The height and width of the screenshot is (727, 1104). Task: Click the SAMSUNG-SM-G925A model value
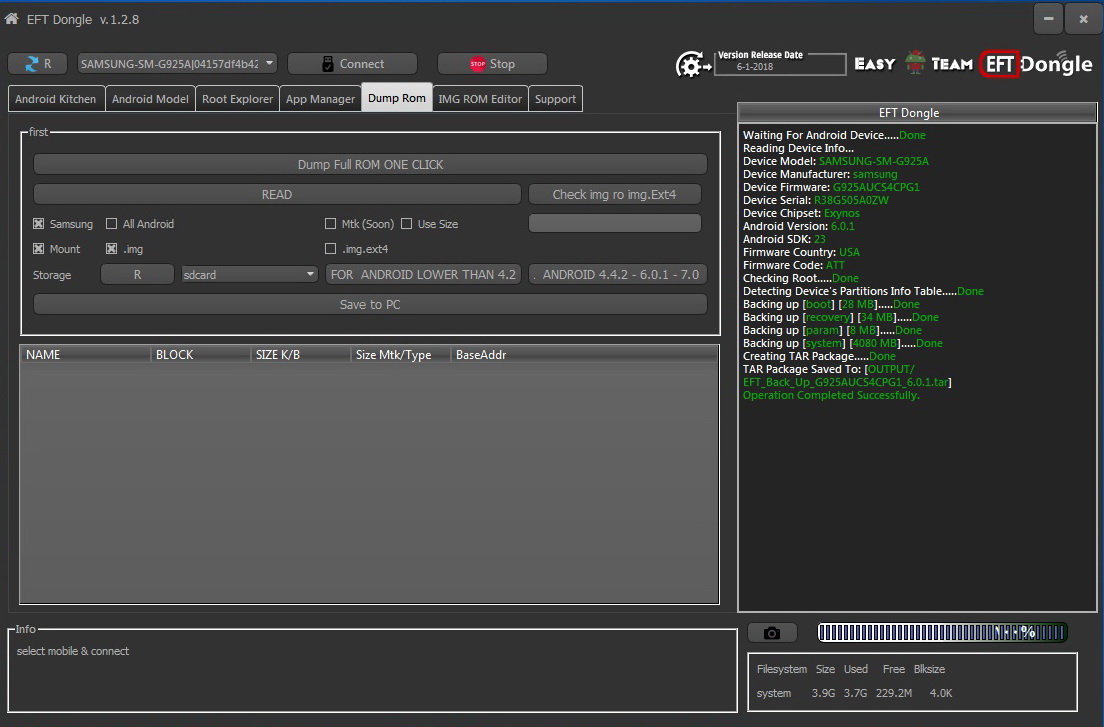(874, 161)
